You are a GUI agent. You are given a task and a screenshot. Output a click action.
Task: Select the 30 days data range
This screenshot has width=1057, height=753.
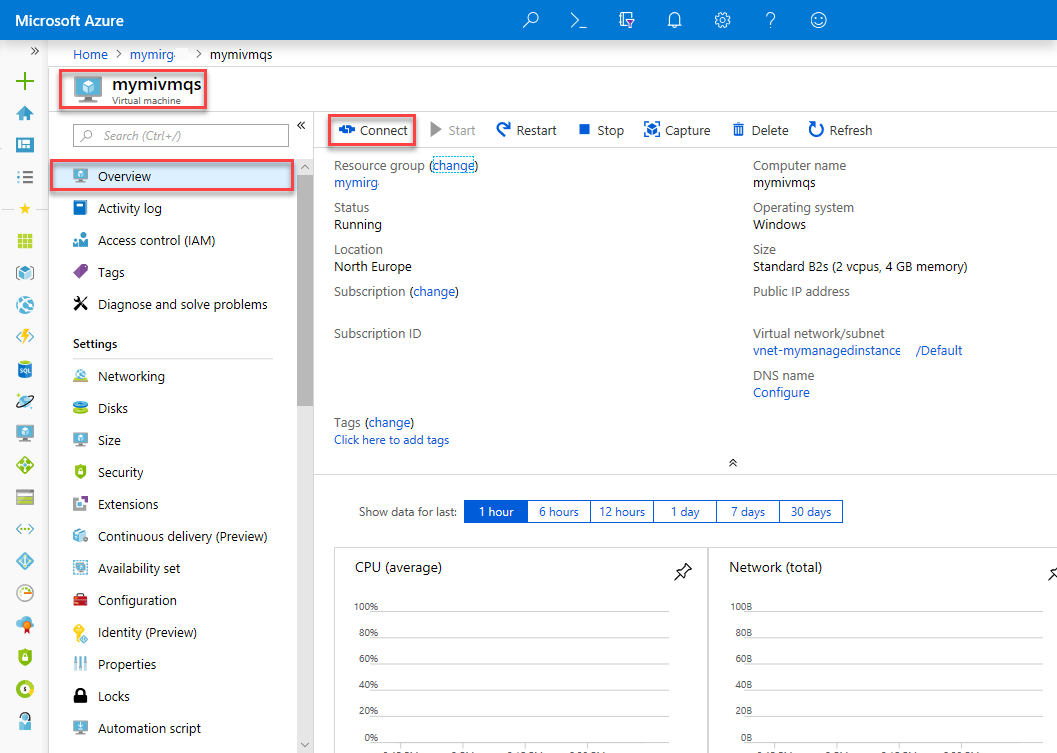tap(810, 511)
